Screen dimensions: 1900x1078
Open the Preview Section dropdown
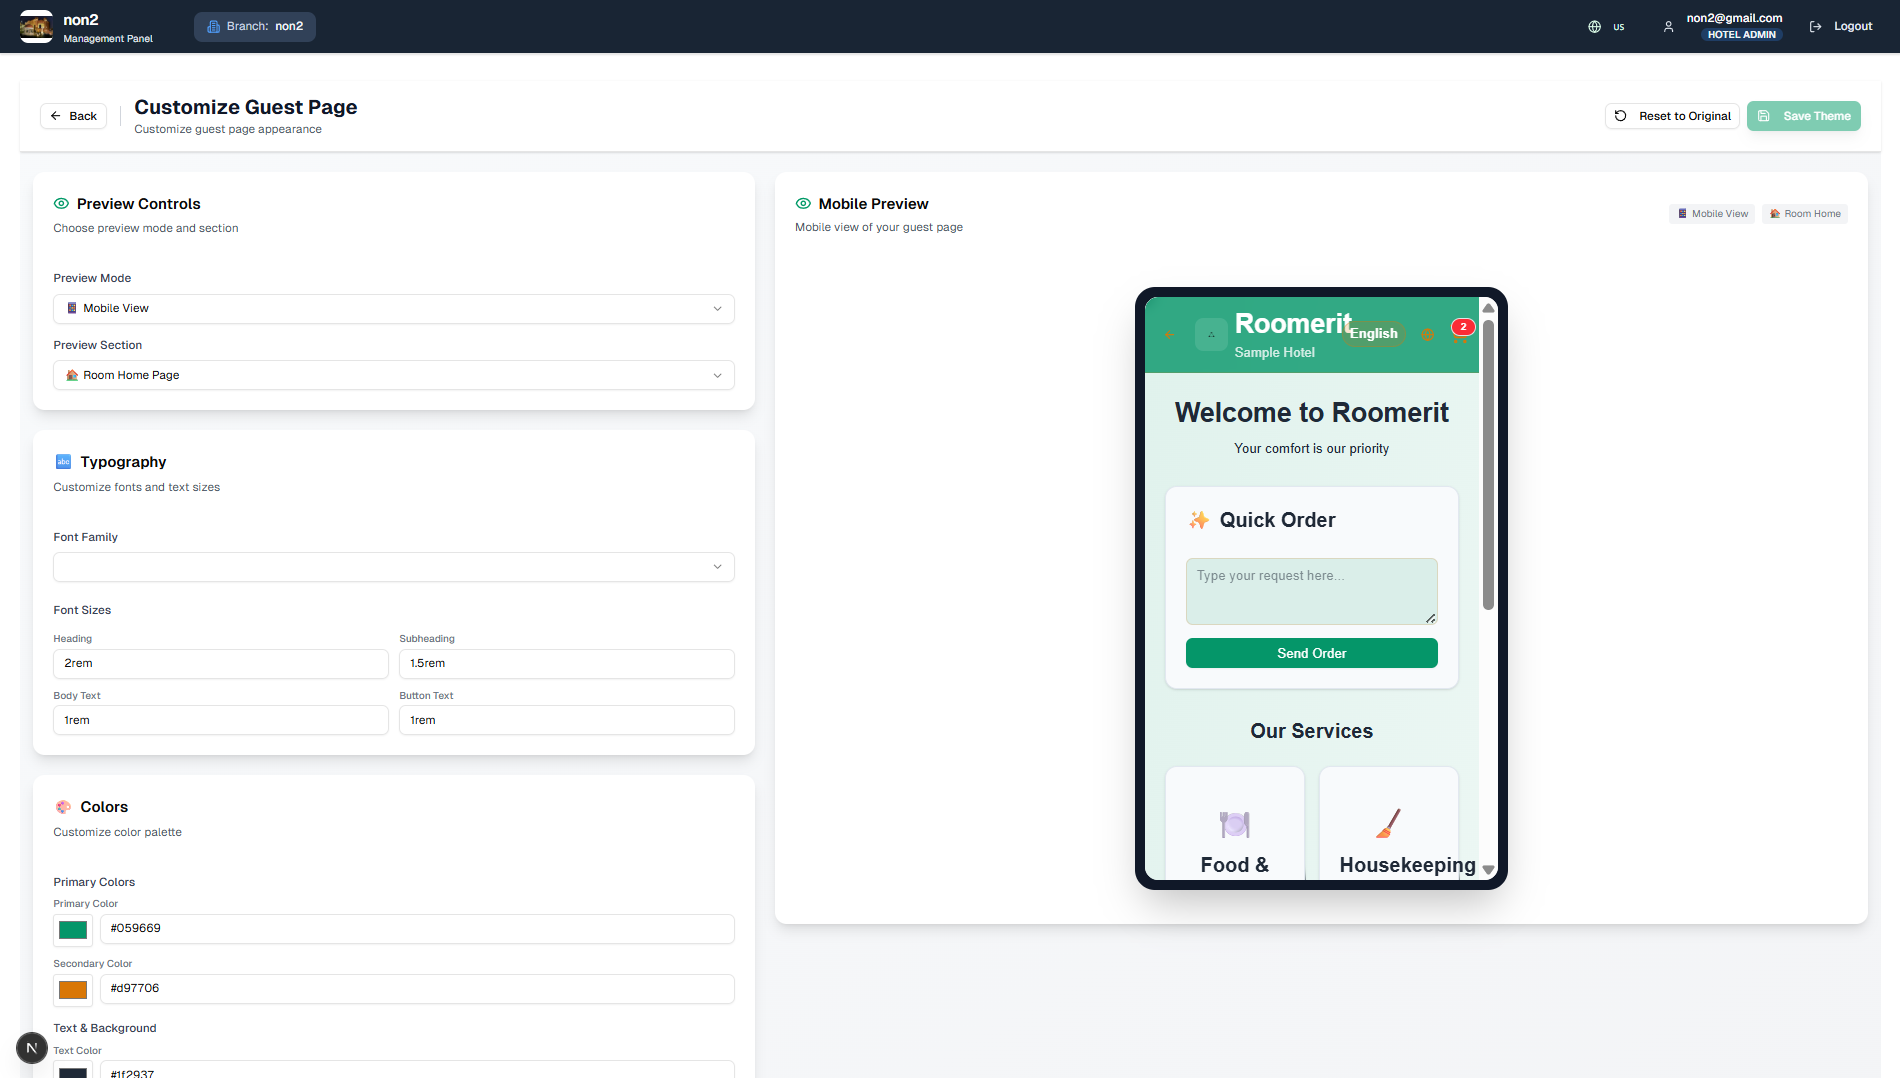point(394,375)
